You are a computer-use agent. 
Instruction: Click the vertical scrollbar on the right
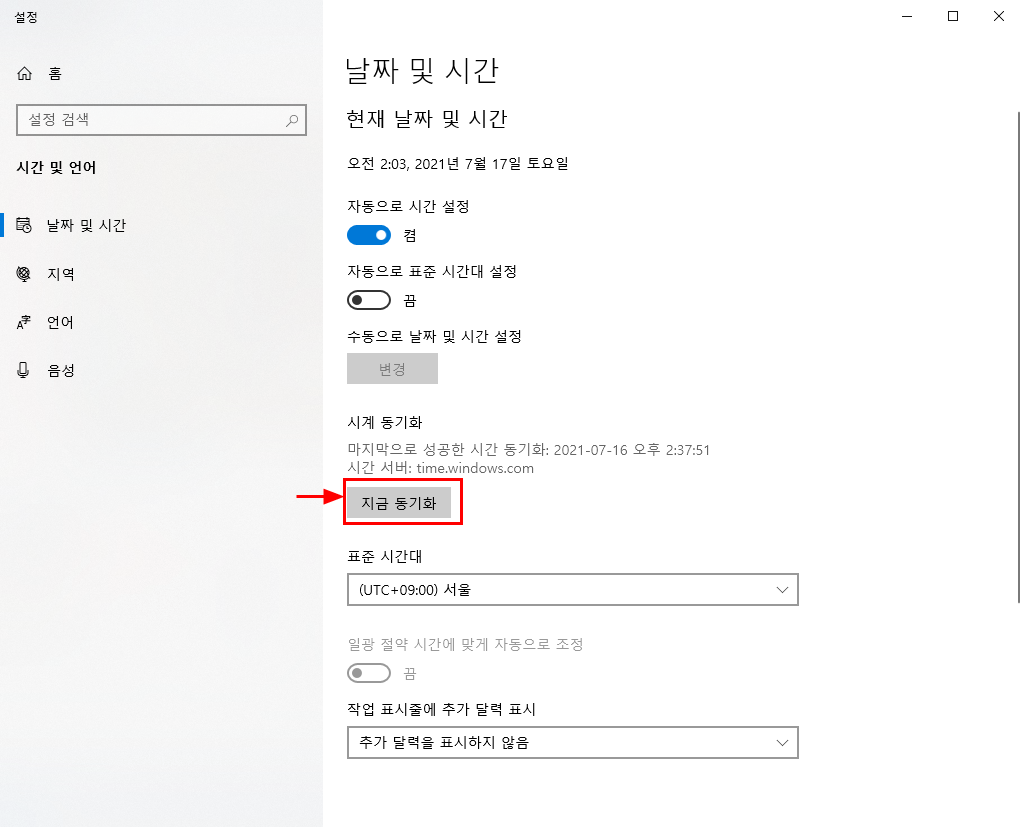click(1018, 357)
